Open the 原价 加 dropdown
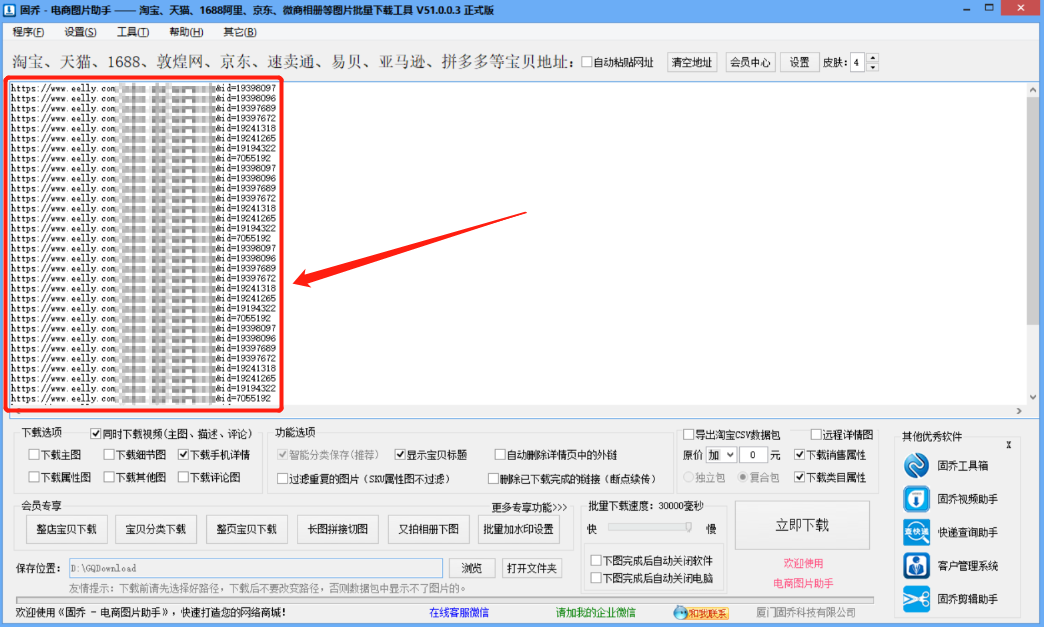 [721, 455]
